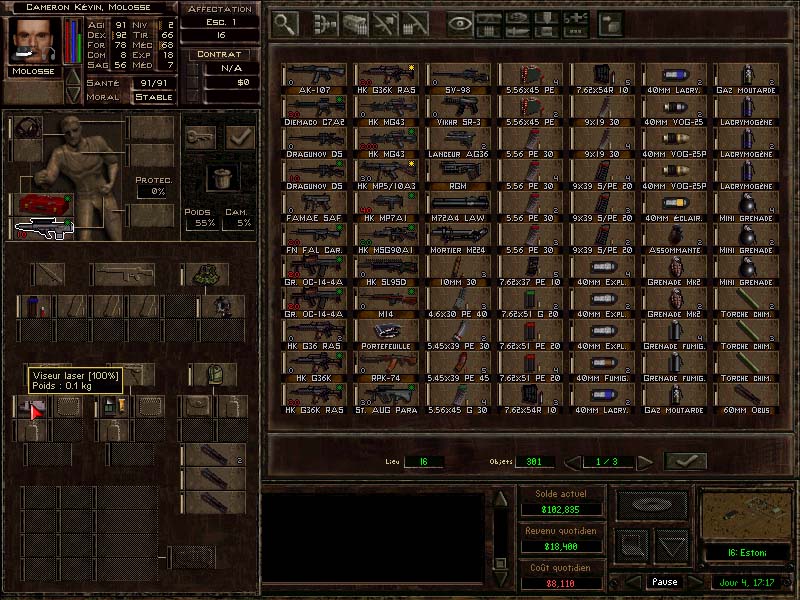Image resolution: width=800 pixels, height=600 pixels.
Task: Click the laser sight in the pocket slot
Action: 31,407
